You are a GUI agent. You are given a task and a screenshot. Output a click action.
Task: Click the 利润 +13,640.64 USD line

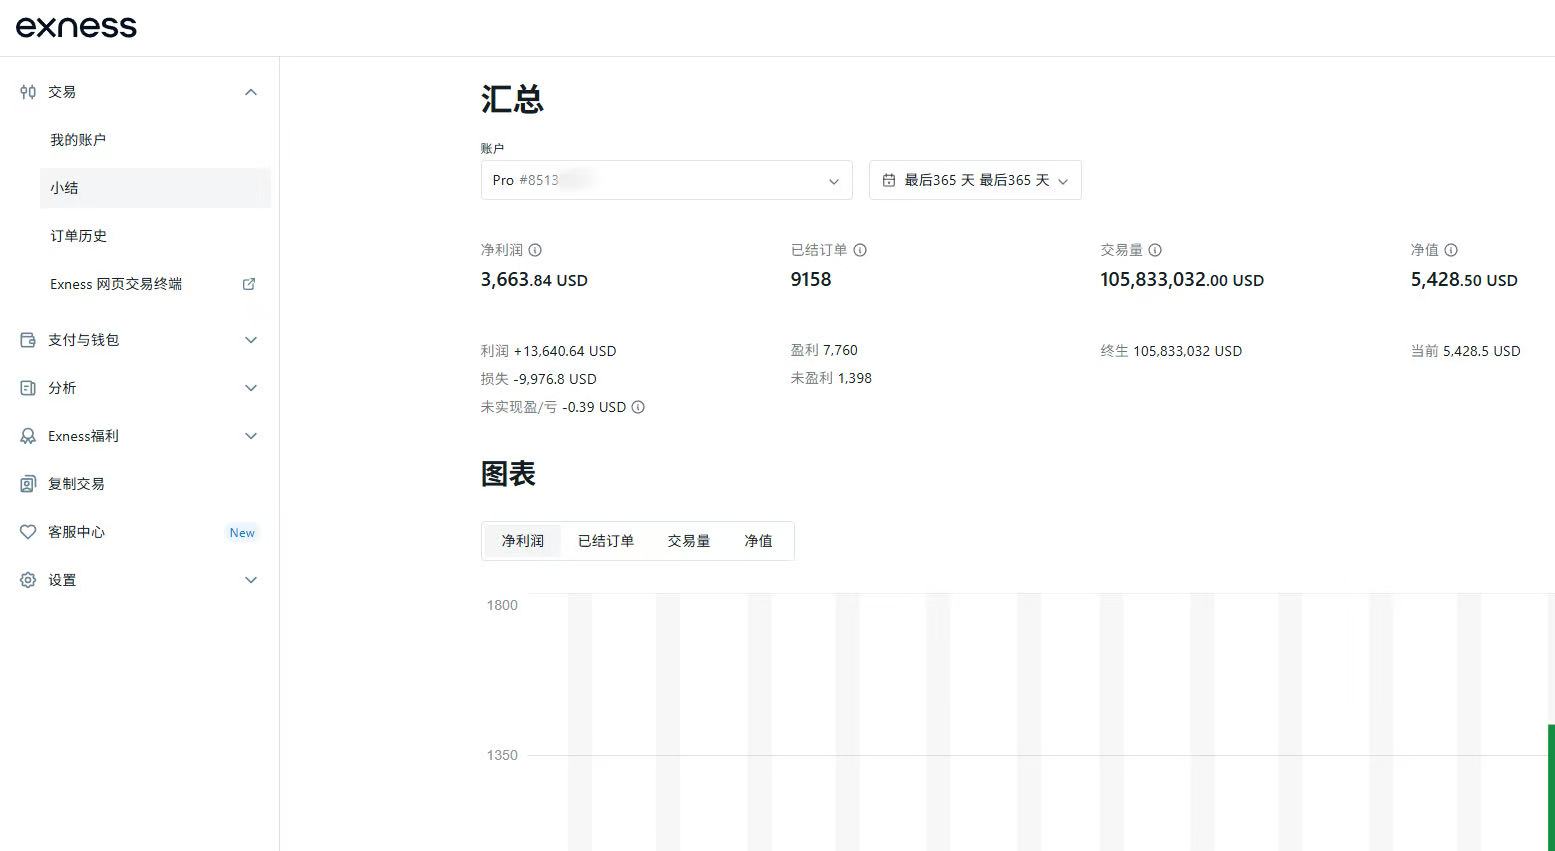click(548, 351)
